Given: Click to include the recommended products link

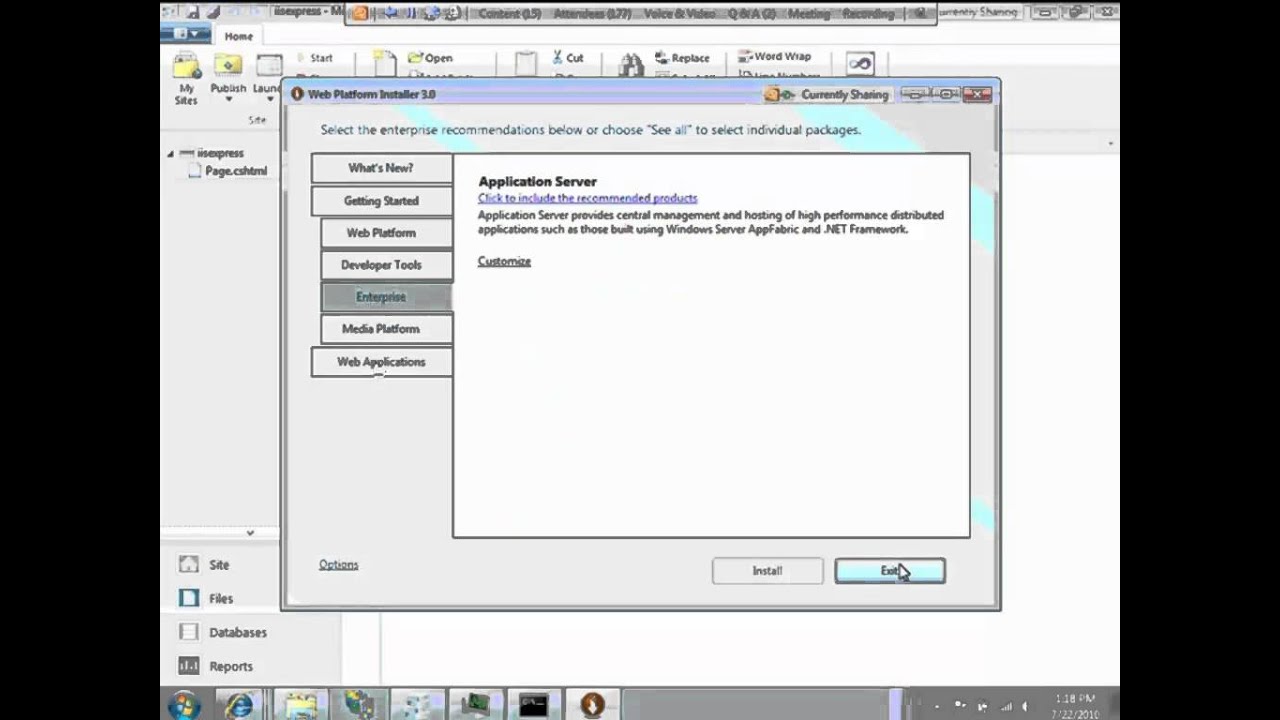Looking at the screenshot, I should 587,198.
